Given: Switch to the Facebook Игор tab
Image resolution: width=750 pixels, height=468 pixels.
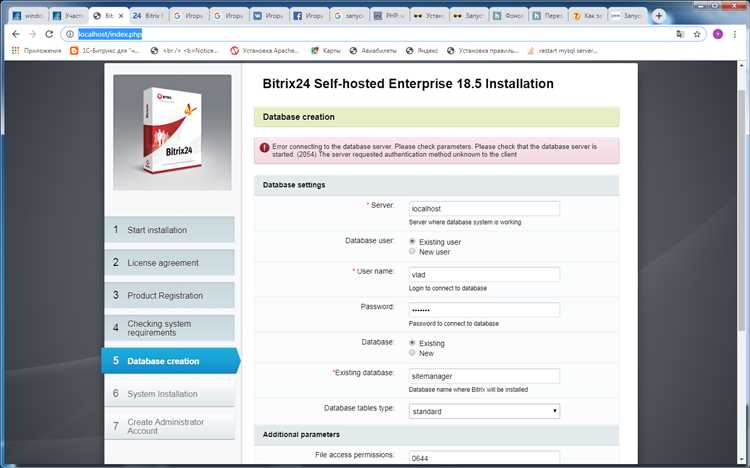Looking at the screenshot, I should 309,16.
